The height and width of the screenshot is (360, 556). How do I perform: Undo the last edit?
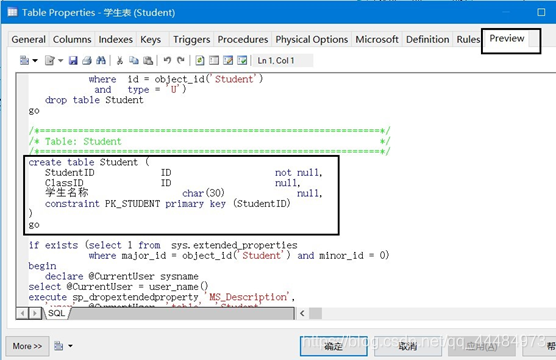tap(167, 61)
